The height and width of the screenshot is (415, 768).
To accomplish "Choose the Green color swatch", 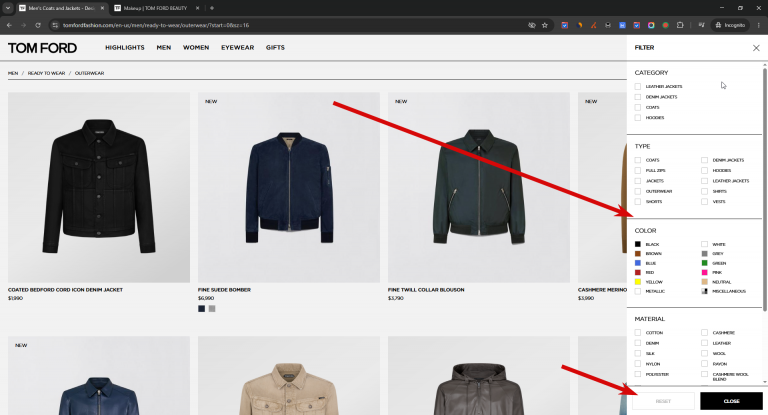I will 704,263.
